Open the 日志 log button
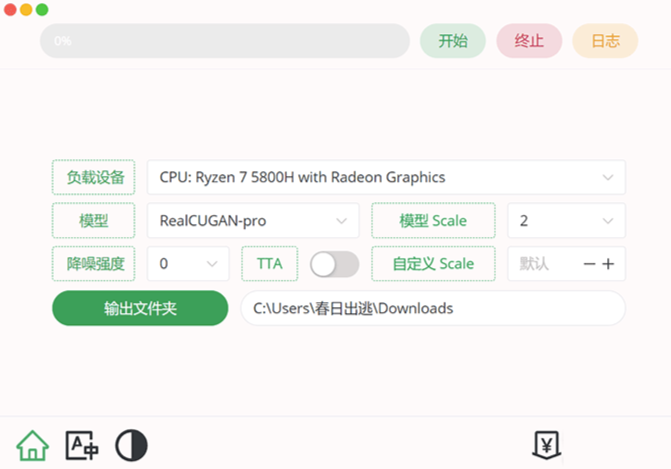This screenshot has width=671, height=469. point(605,41)
